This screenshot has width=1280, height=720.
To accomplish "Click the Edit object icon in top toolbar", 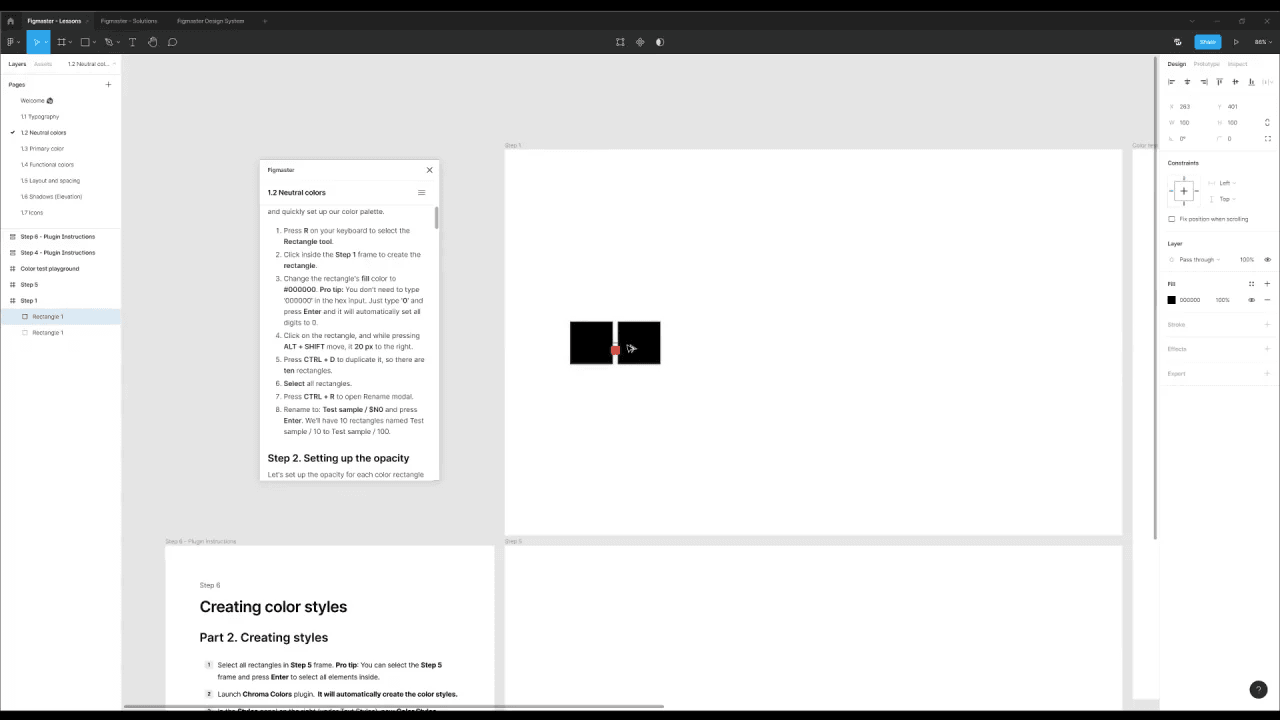I will tap(620, 42).
